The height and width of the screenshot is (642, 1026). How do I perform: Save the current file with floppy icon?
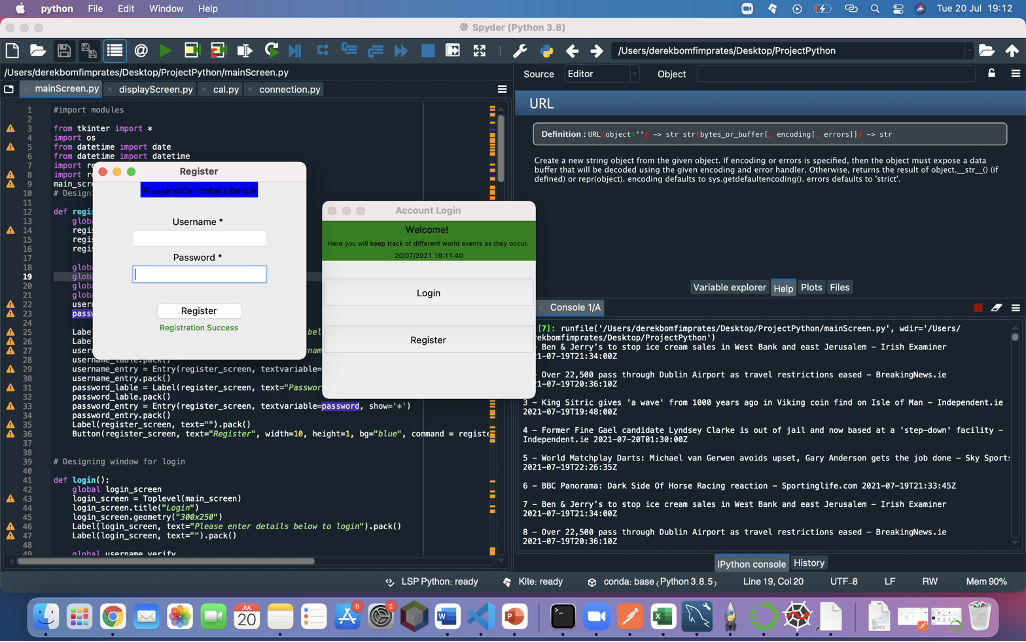63,50
